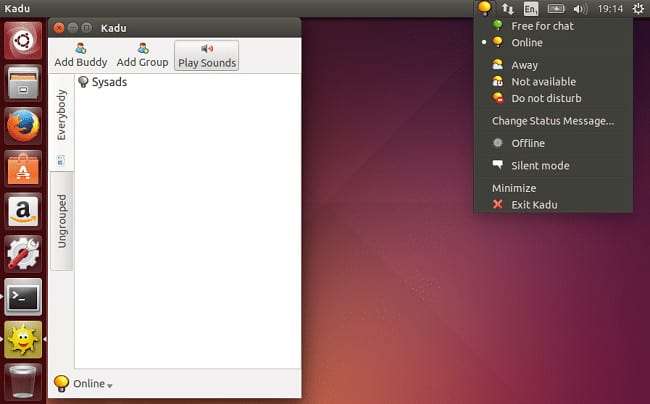650x404 pixels.
Task: Click the Kadu sun icon in launcher
Action: click(x=23, y=339)
